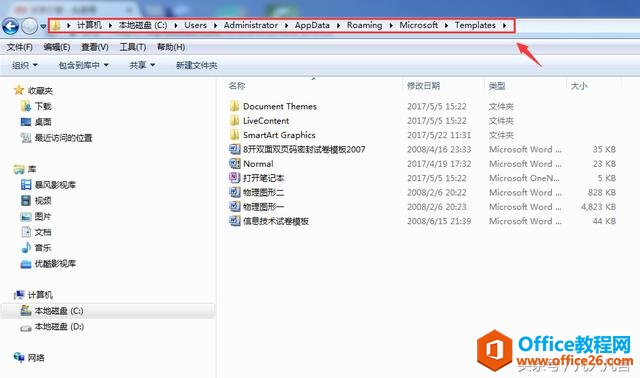The image size is (640, 378).
Task: Select the Normal template Word icon
Action: coord(235,163)
